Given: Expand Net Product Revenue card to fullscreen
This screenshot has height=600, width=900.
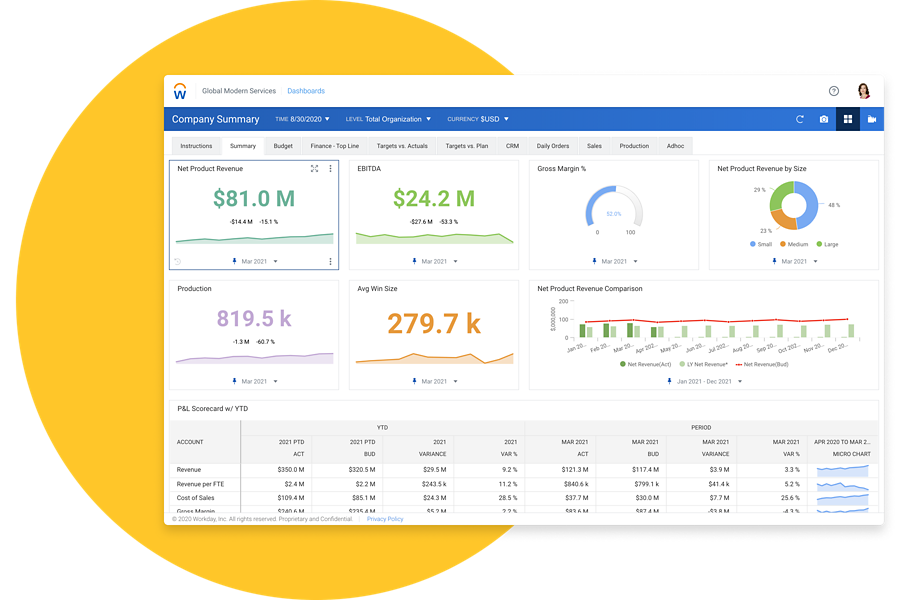Looking at the screenshot, I should [x=315, y=169].
